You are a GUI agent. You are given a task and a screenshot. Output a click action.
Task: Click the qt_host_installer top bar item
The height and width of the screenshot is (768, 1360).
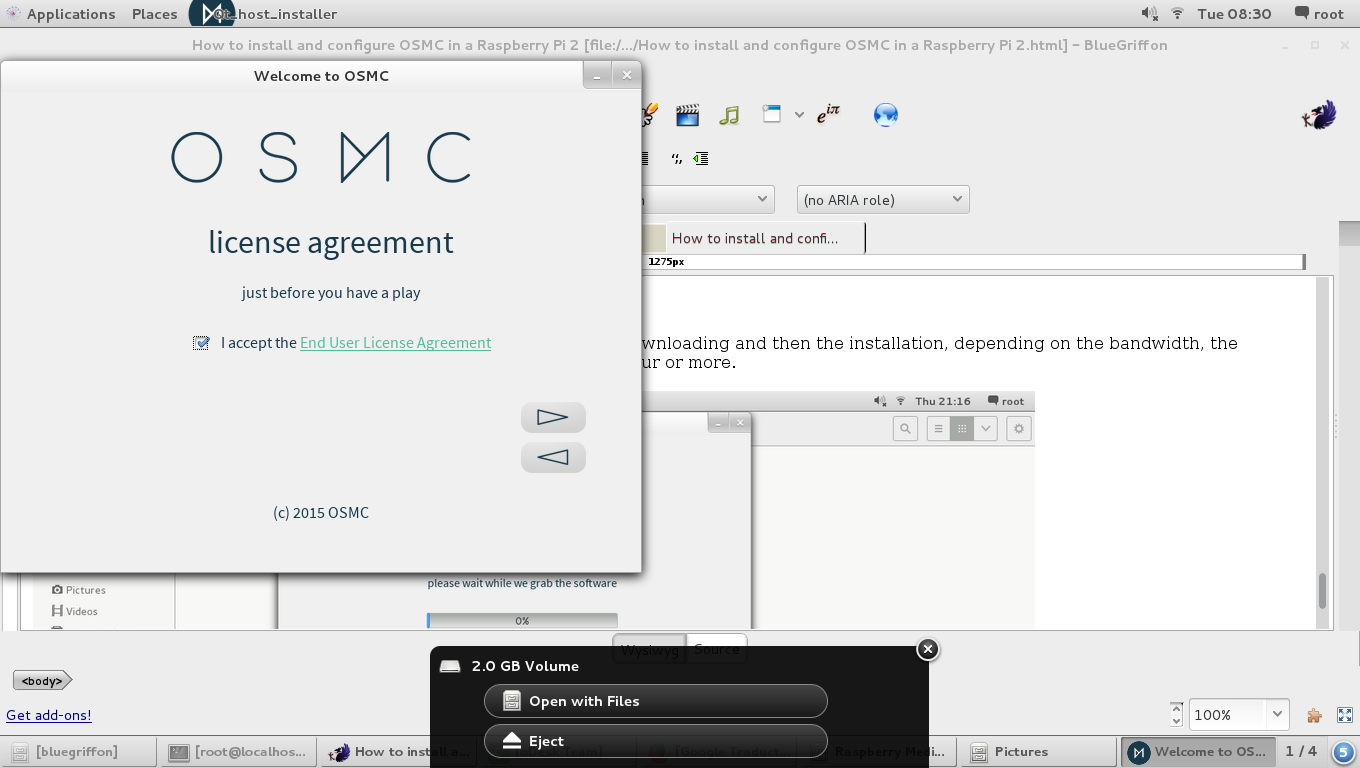265,14
